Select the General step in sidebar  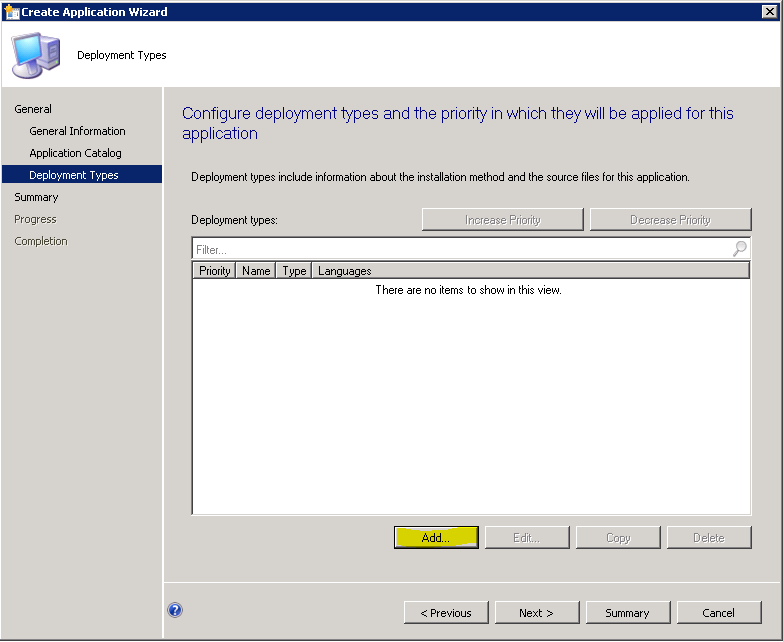point(33,109)
